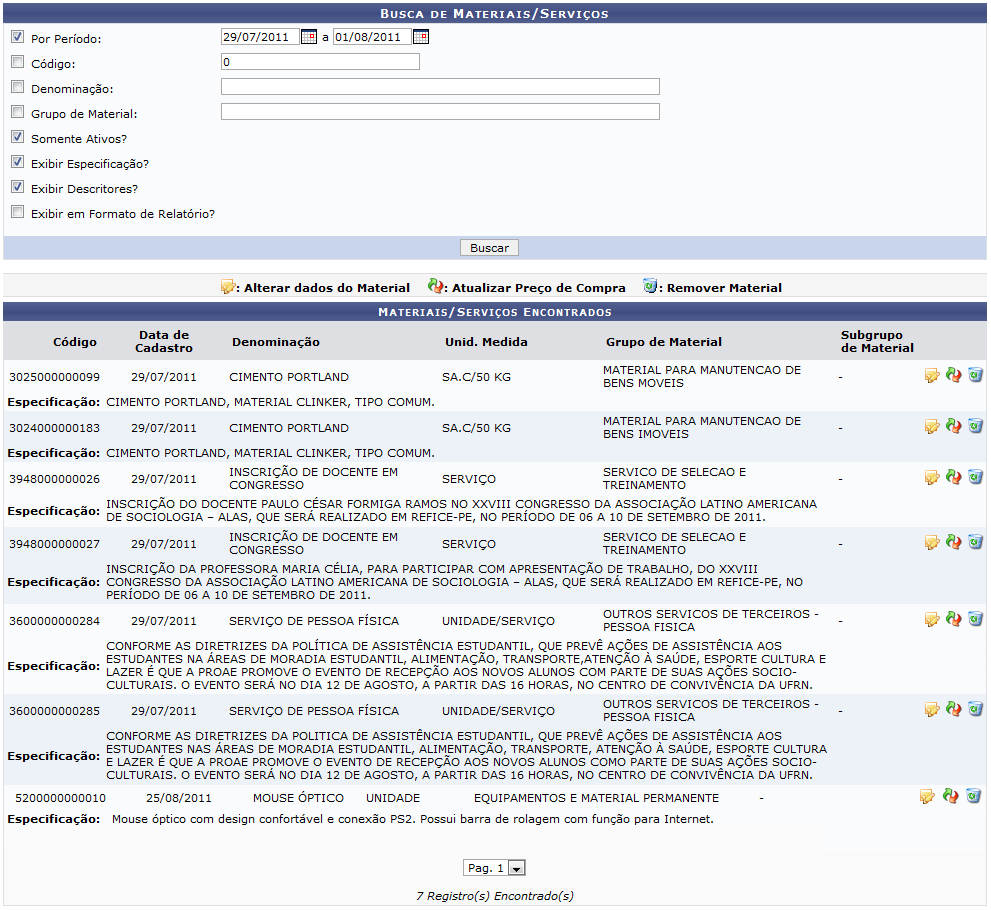
Task: Remove material with code 3600000000284
Action: [975, 619]
